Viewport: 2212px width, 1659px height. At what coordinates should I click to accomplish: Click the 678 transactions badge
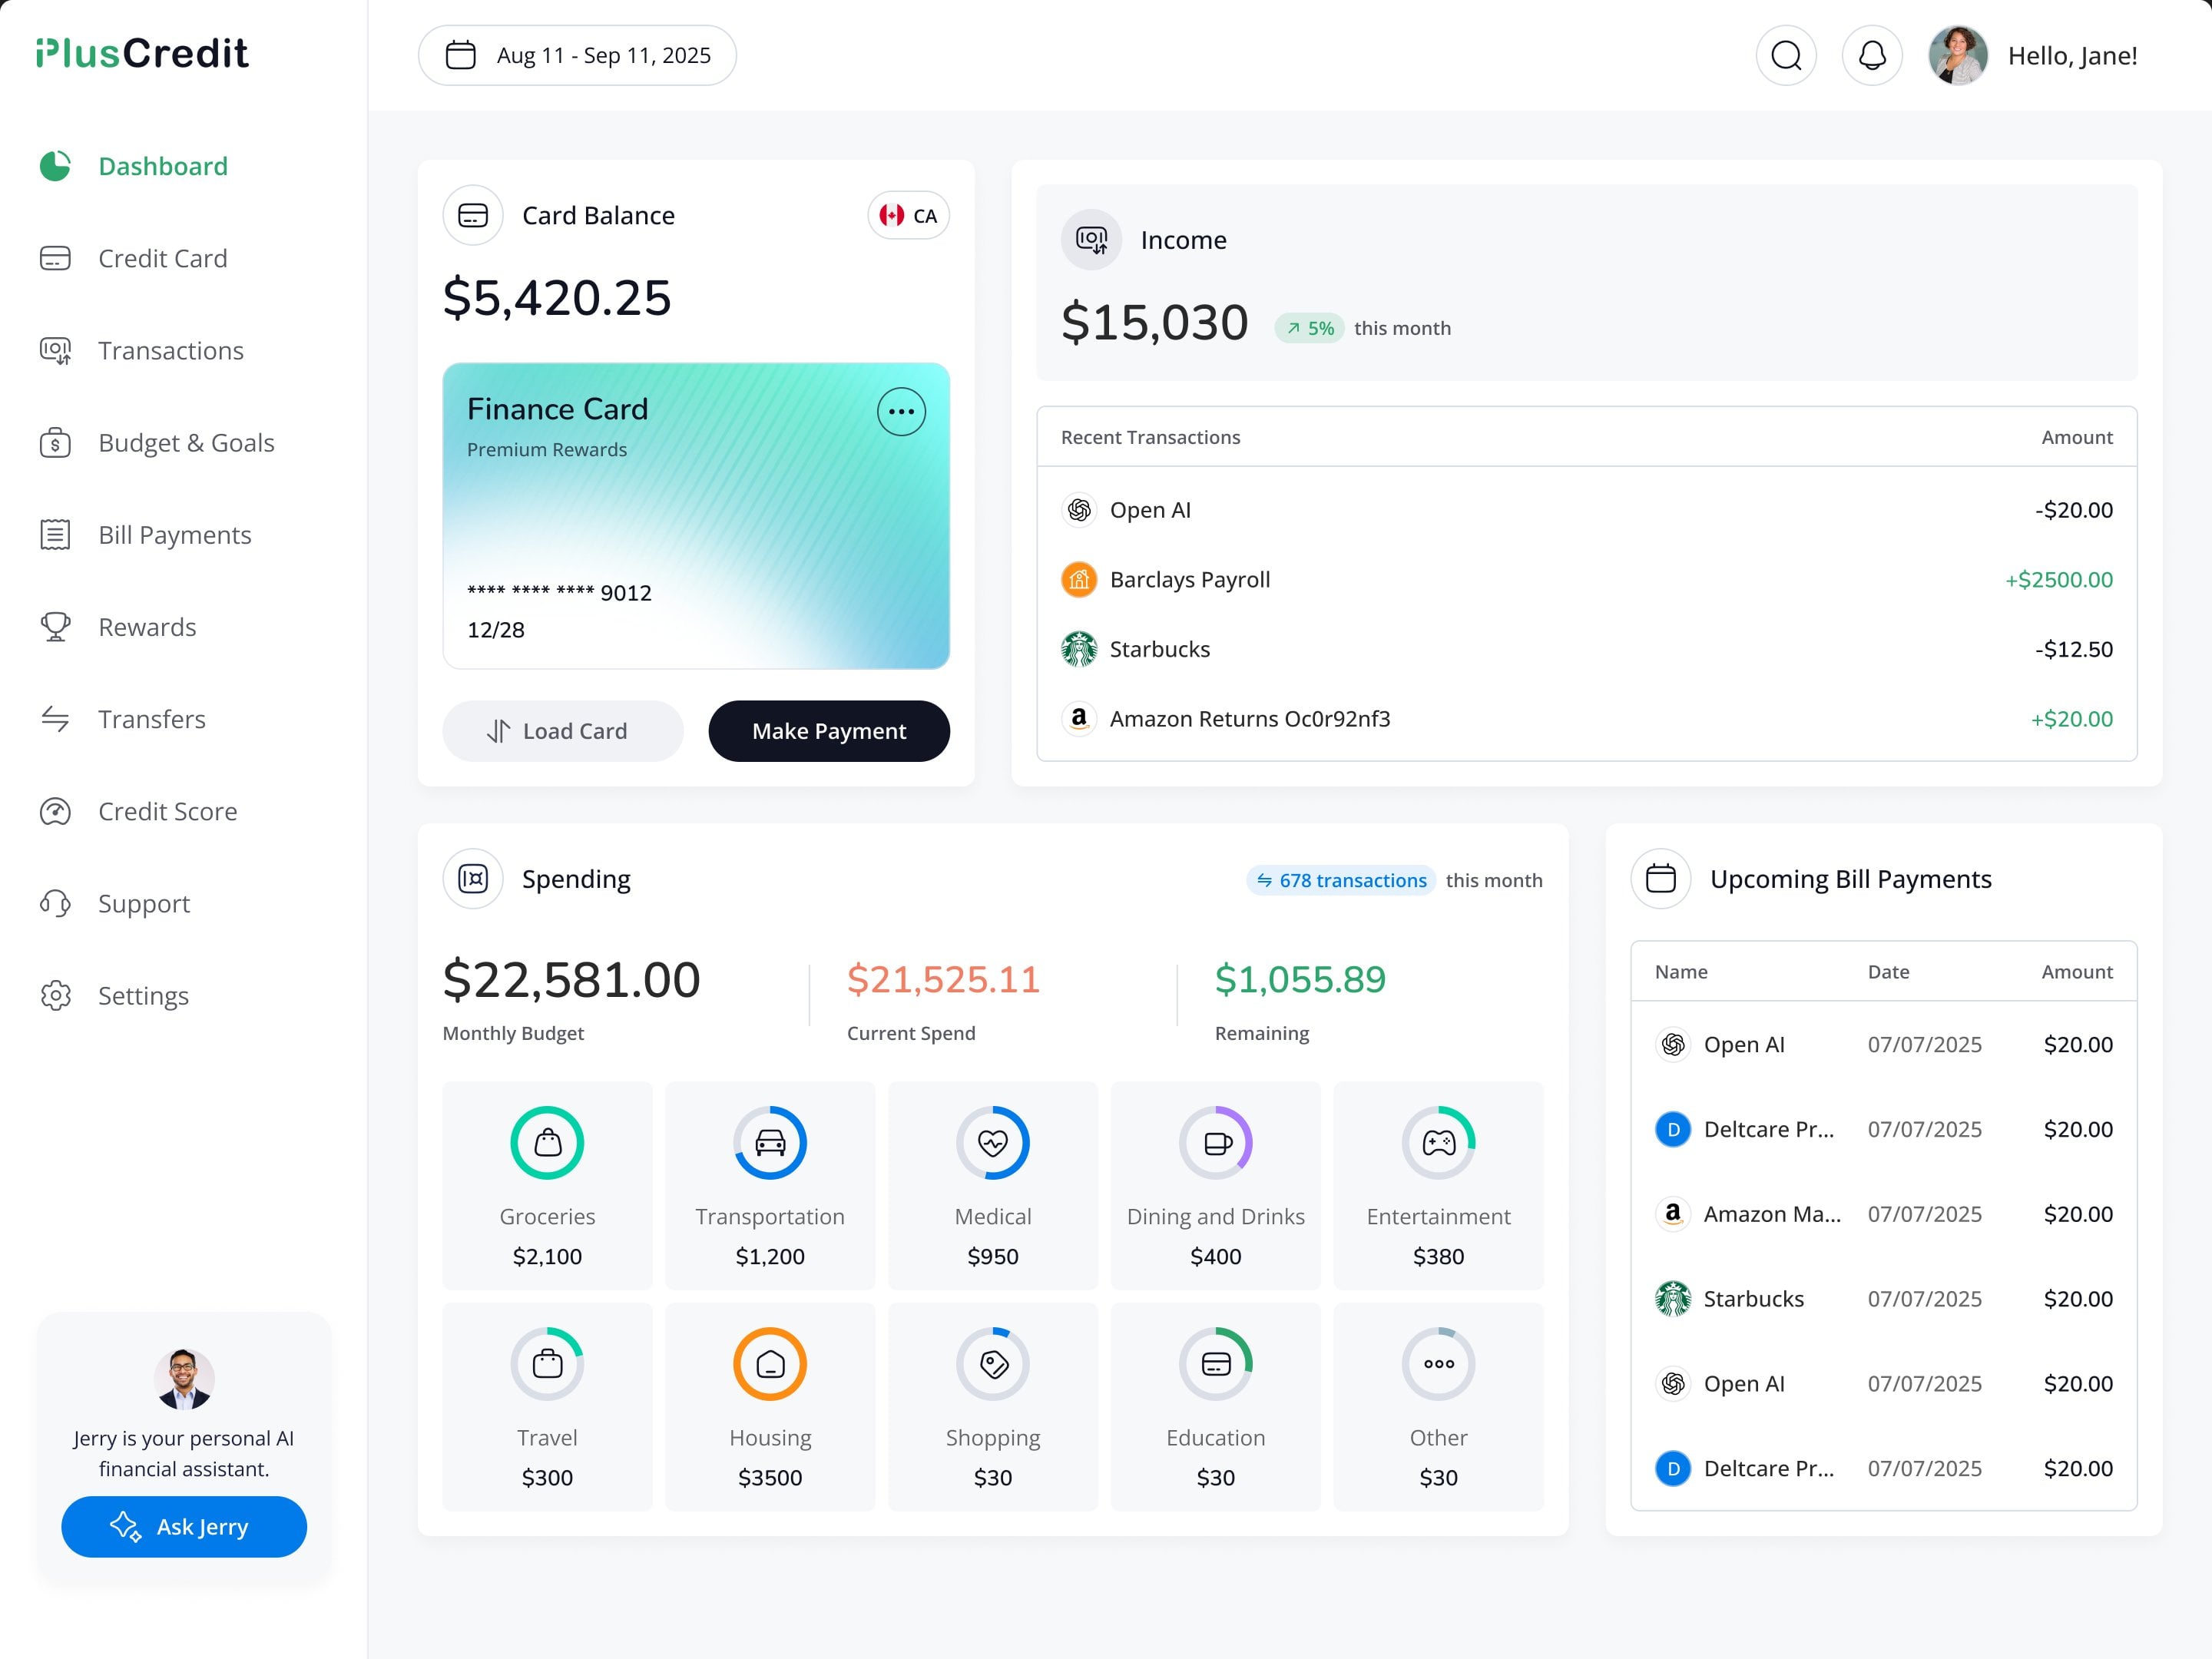1341,880
